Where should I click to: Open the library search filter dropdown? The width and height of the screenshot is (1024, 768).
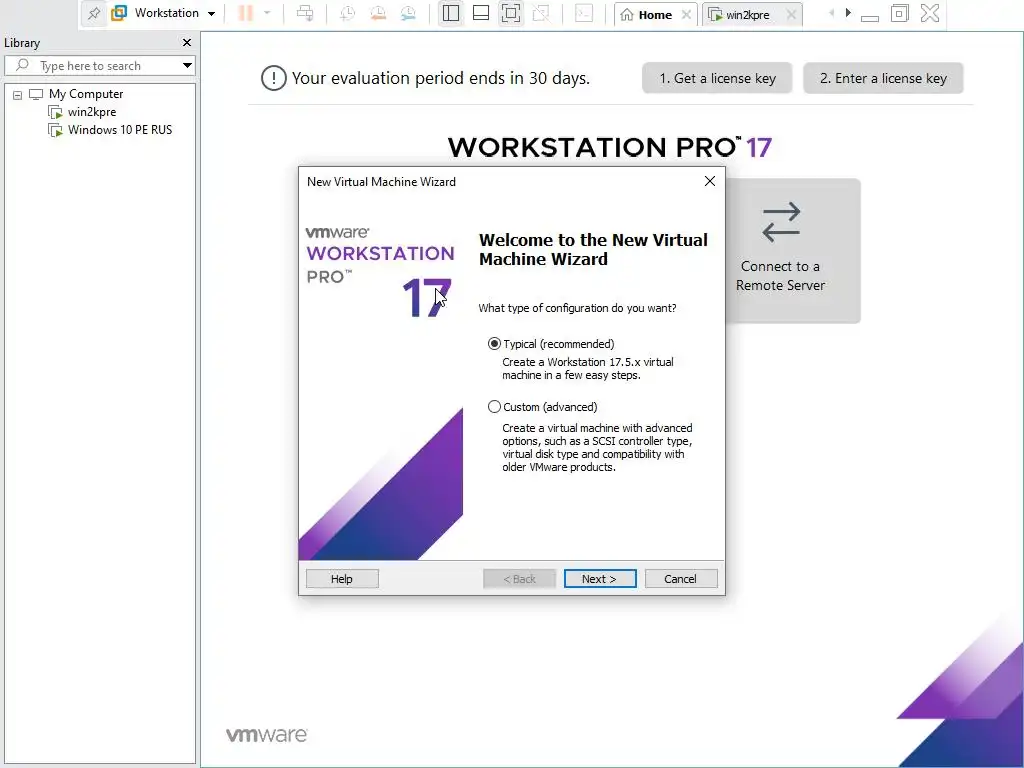(x=187, y=65)
